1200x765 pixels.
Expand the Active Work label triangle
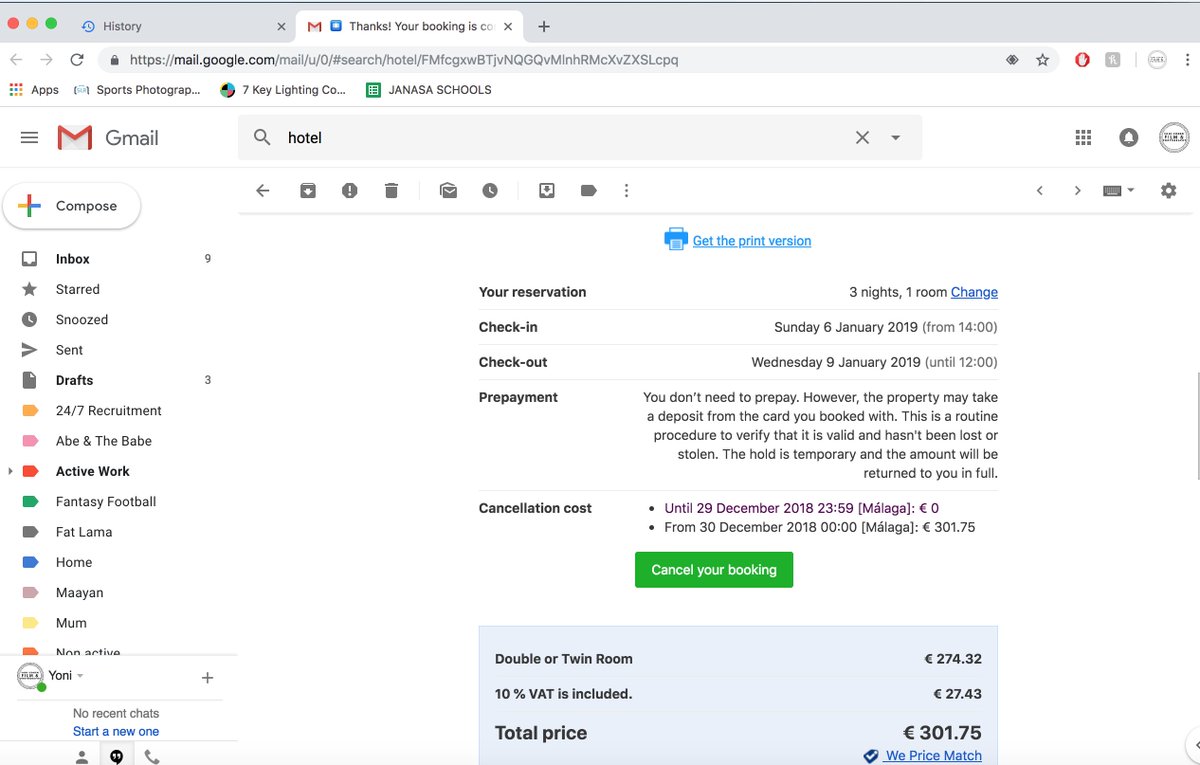(x=10, y=471)
